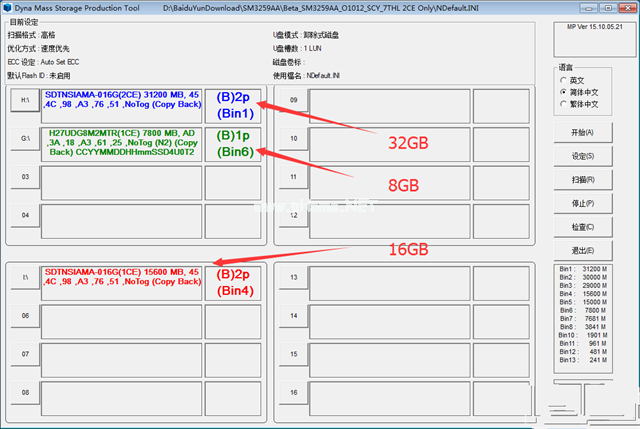
Task: Select the 英文 language option
Action: (564, 80)
